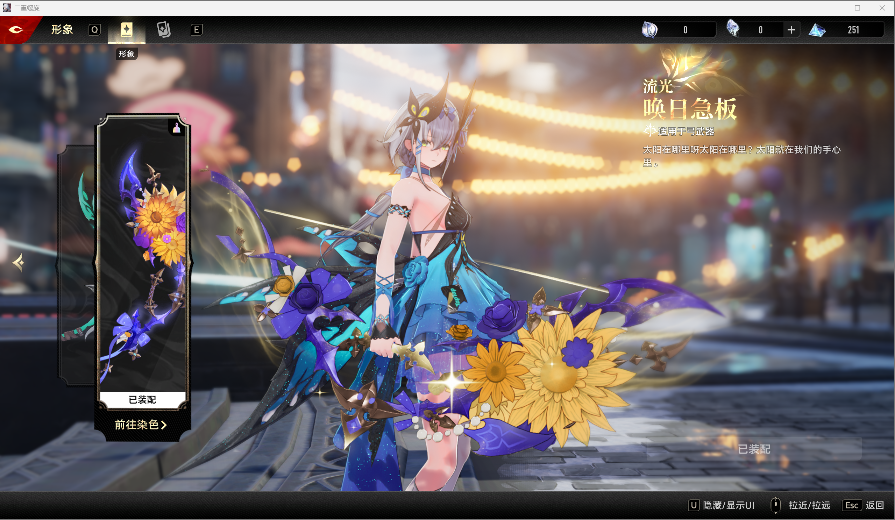
Task: Select the 形象 appearance tab icon
Action: tap(127, 30)
